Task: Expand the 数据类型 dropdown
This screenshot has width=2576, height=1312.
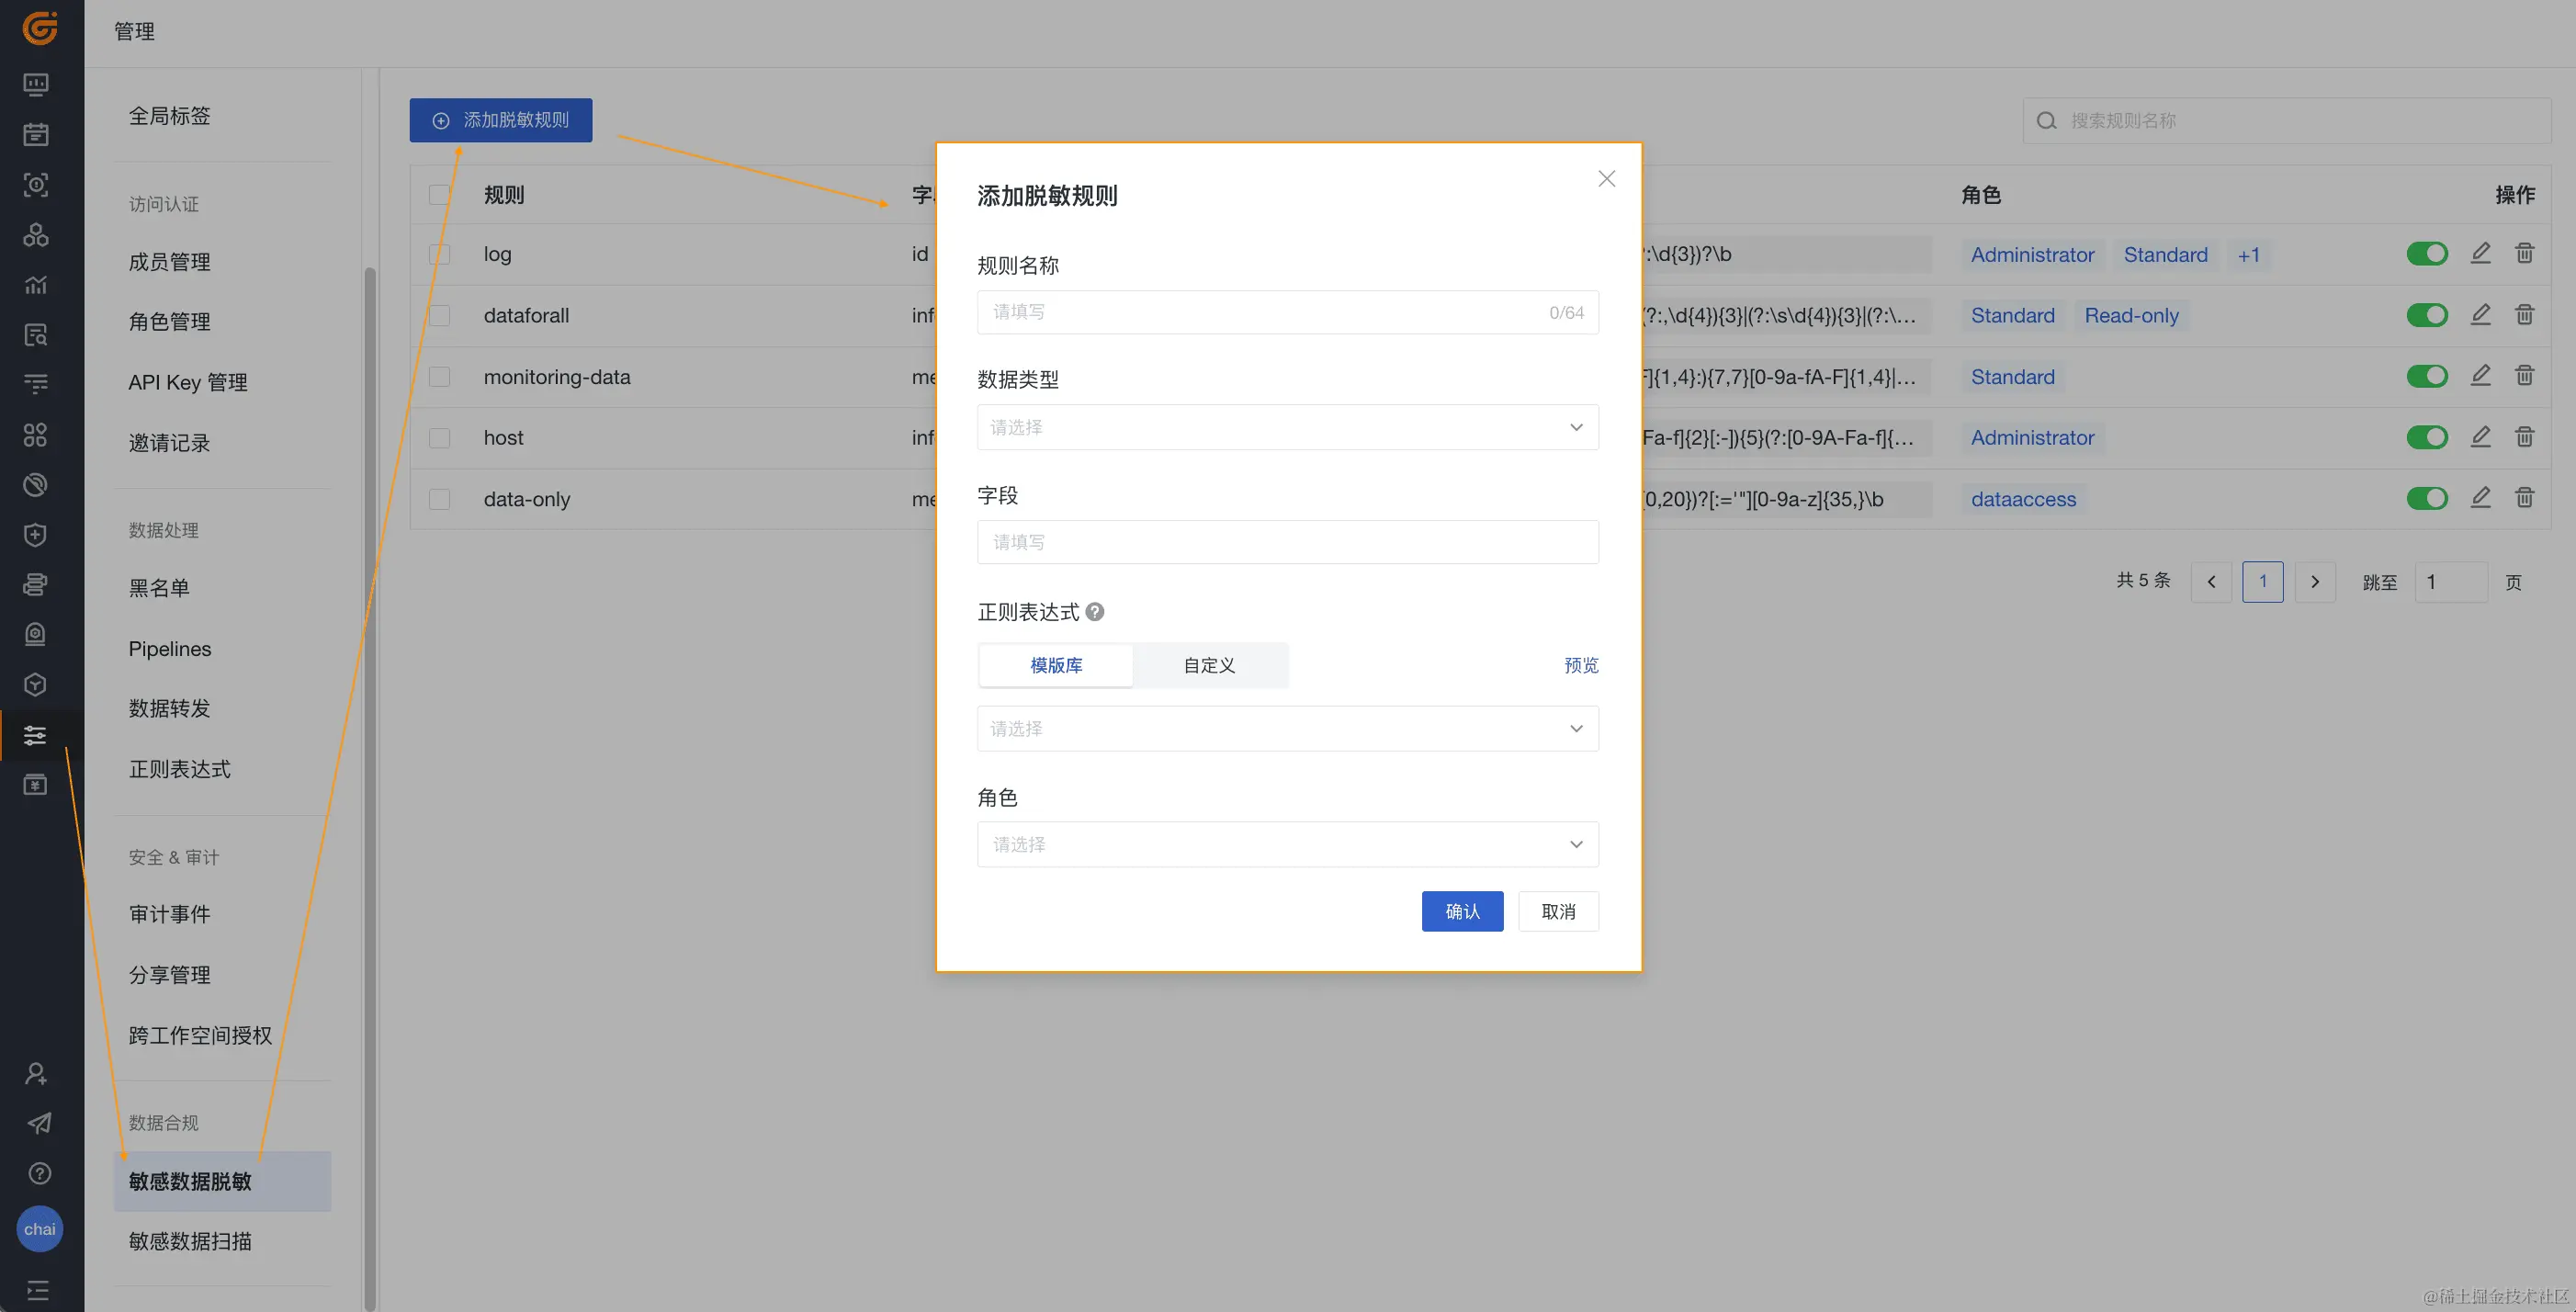Action: click(1287, 427)
